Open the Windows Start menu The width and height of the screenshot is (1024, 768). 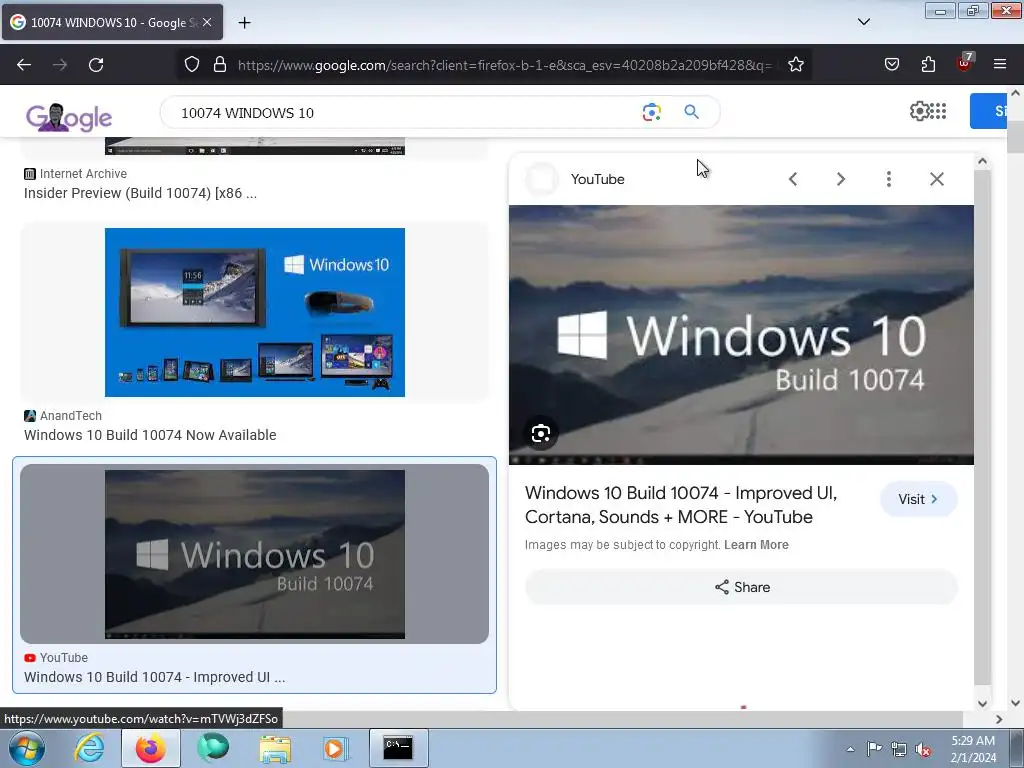click(27, 748)
